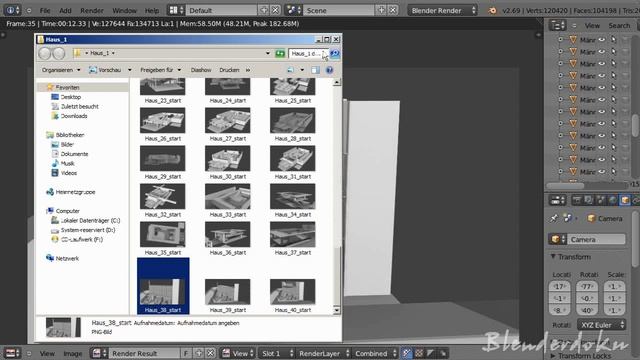Open the address bar history dropdown arrow
The height and width of the screenshot is (360, 640).
268,53
